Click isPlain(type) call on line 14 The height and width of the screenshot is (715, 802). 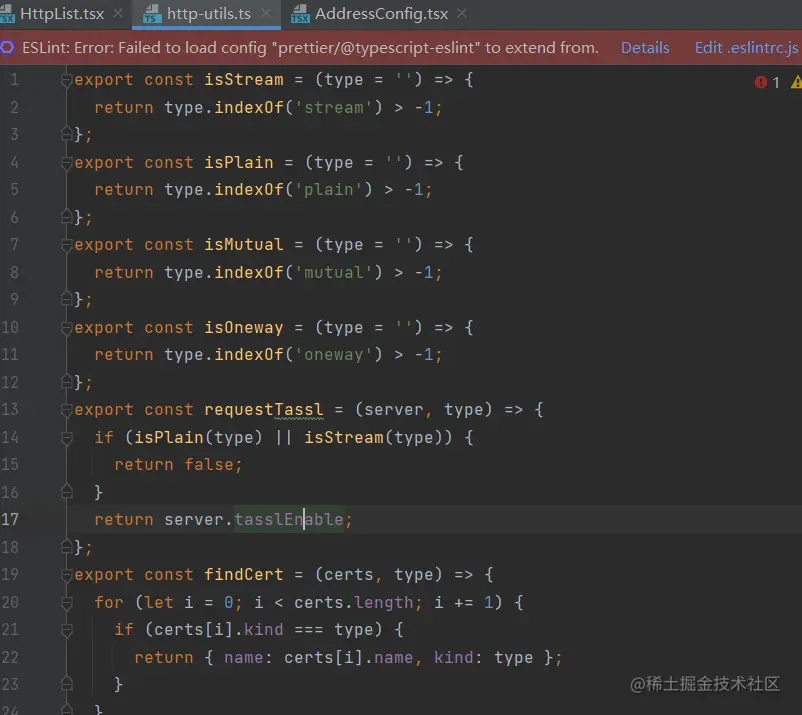coord(198,437)
